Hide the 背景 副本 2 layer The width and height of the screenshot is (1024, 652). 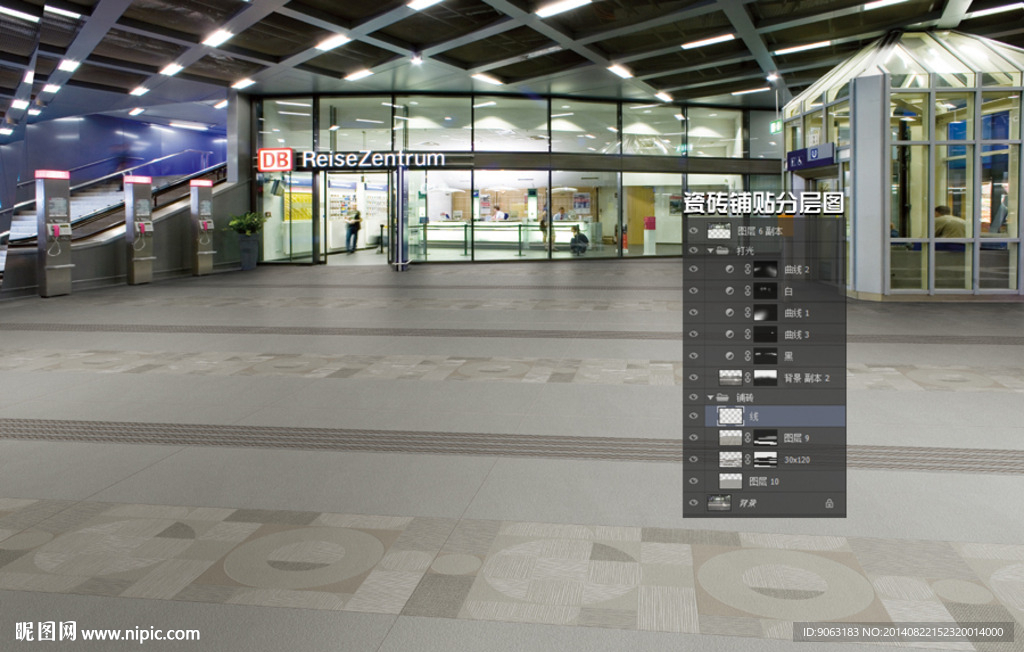(x=693, y=377)
